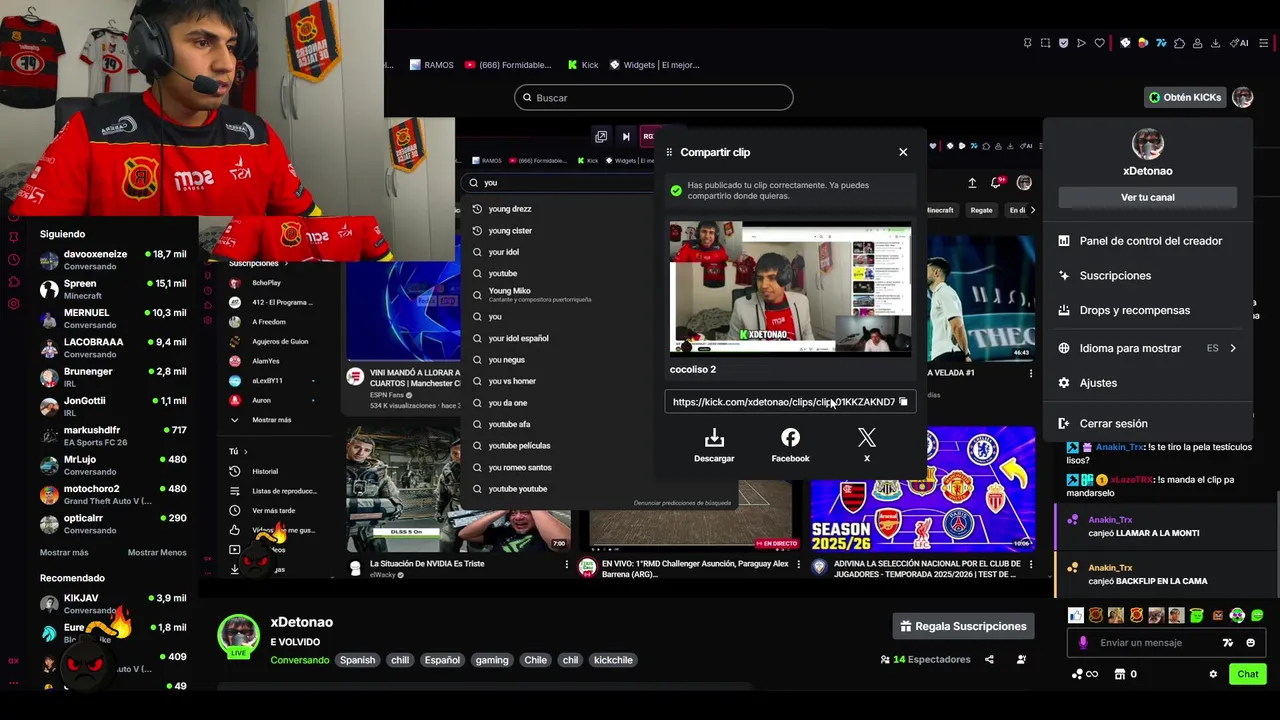The width and height of the screenshot is (1280, 720).
Task: Open Panel de control del creador
Action: point(1148,241)
